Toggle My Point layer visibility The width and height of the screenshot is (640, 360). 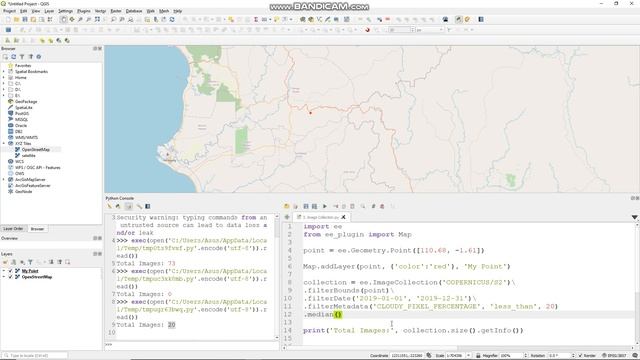click(x=11, y=271)
